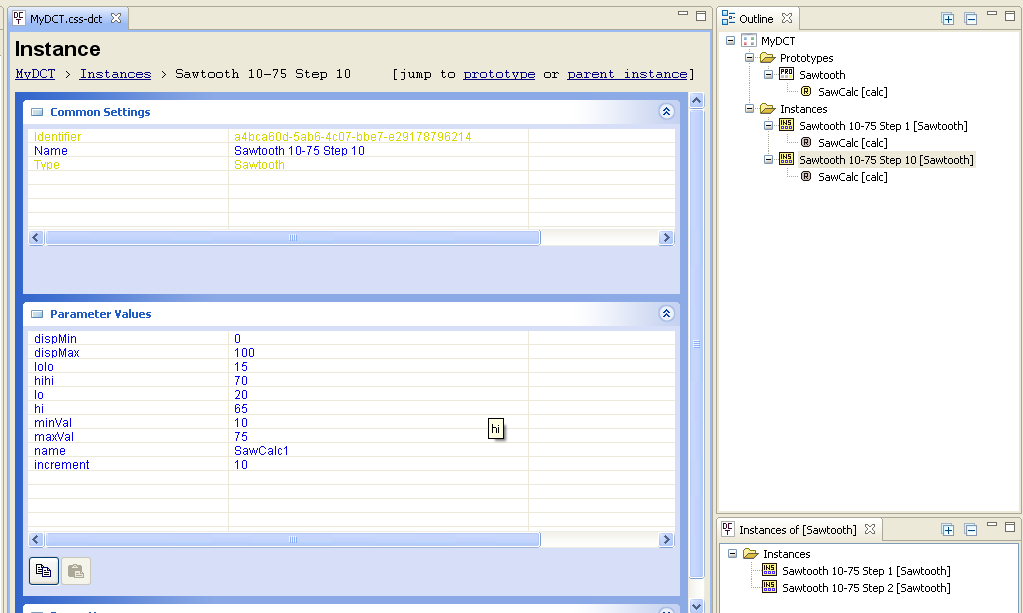
Task: Click the Common Settings horizontal scrollbar right arrow
Action: pos(667,238)
